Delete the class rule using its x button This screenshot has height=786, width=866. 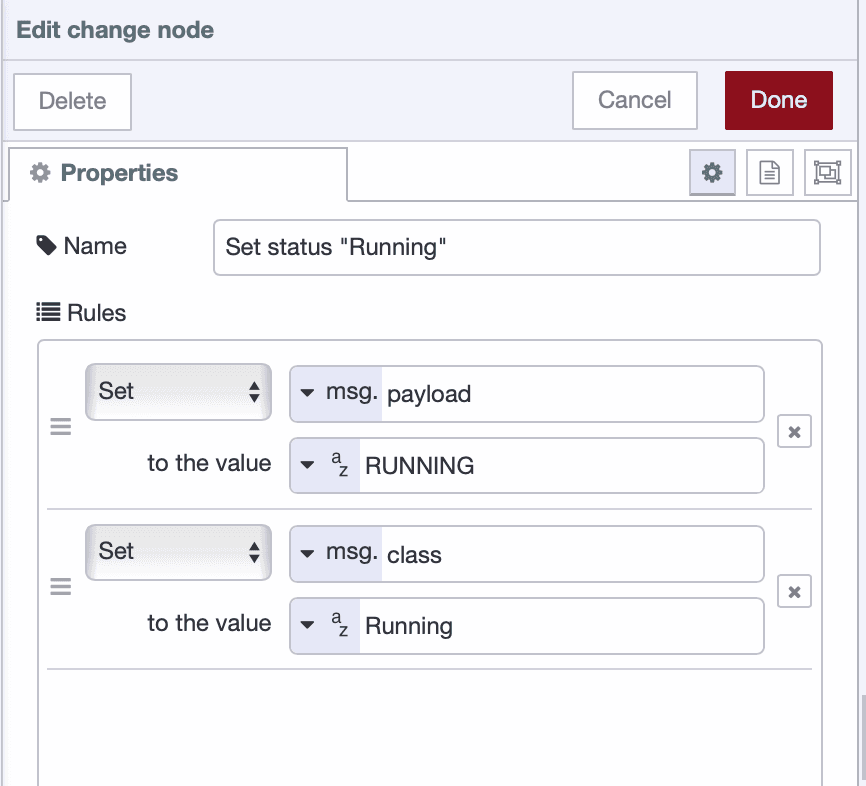(x=794, y=591)
